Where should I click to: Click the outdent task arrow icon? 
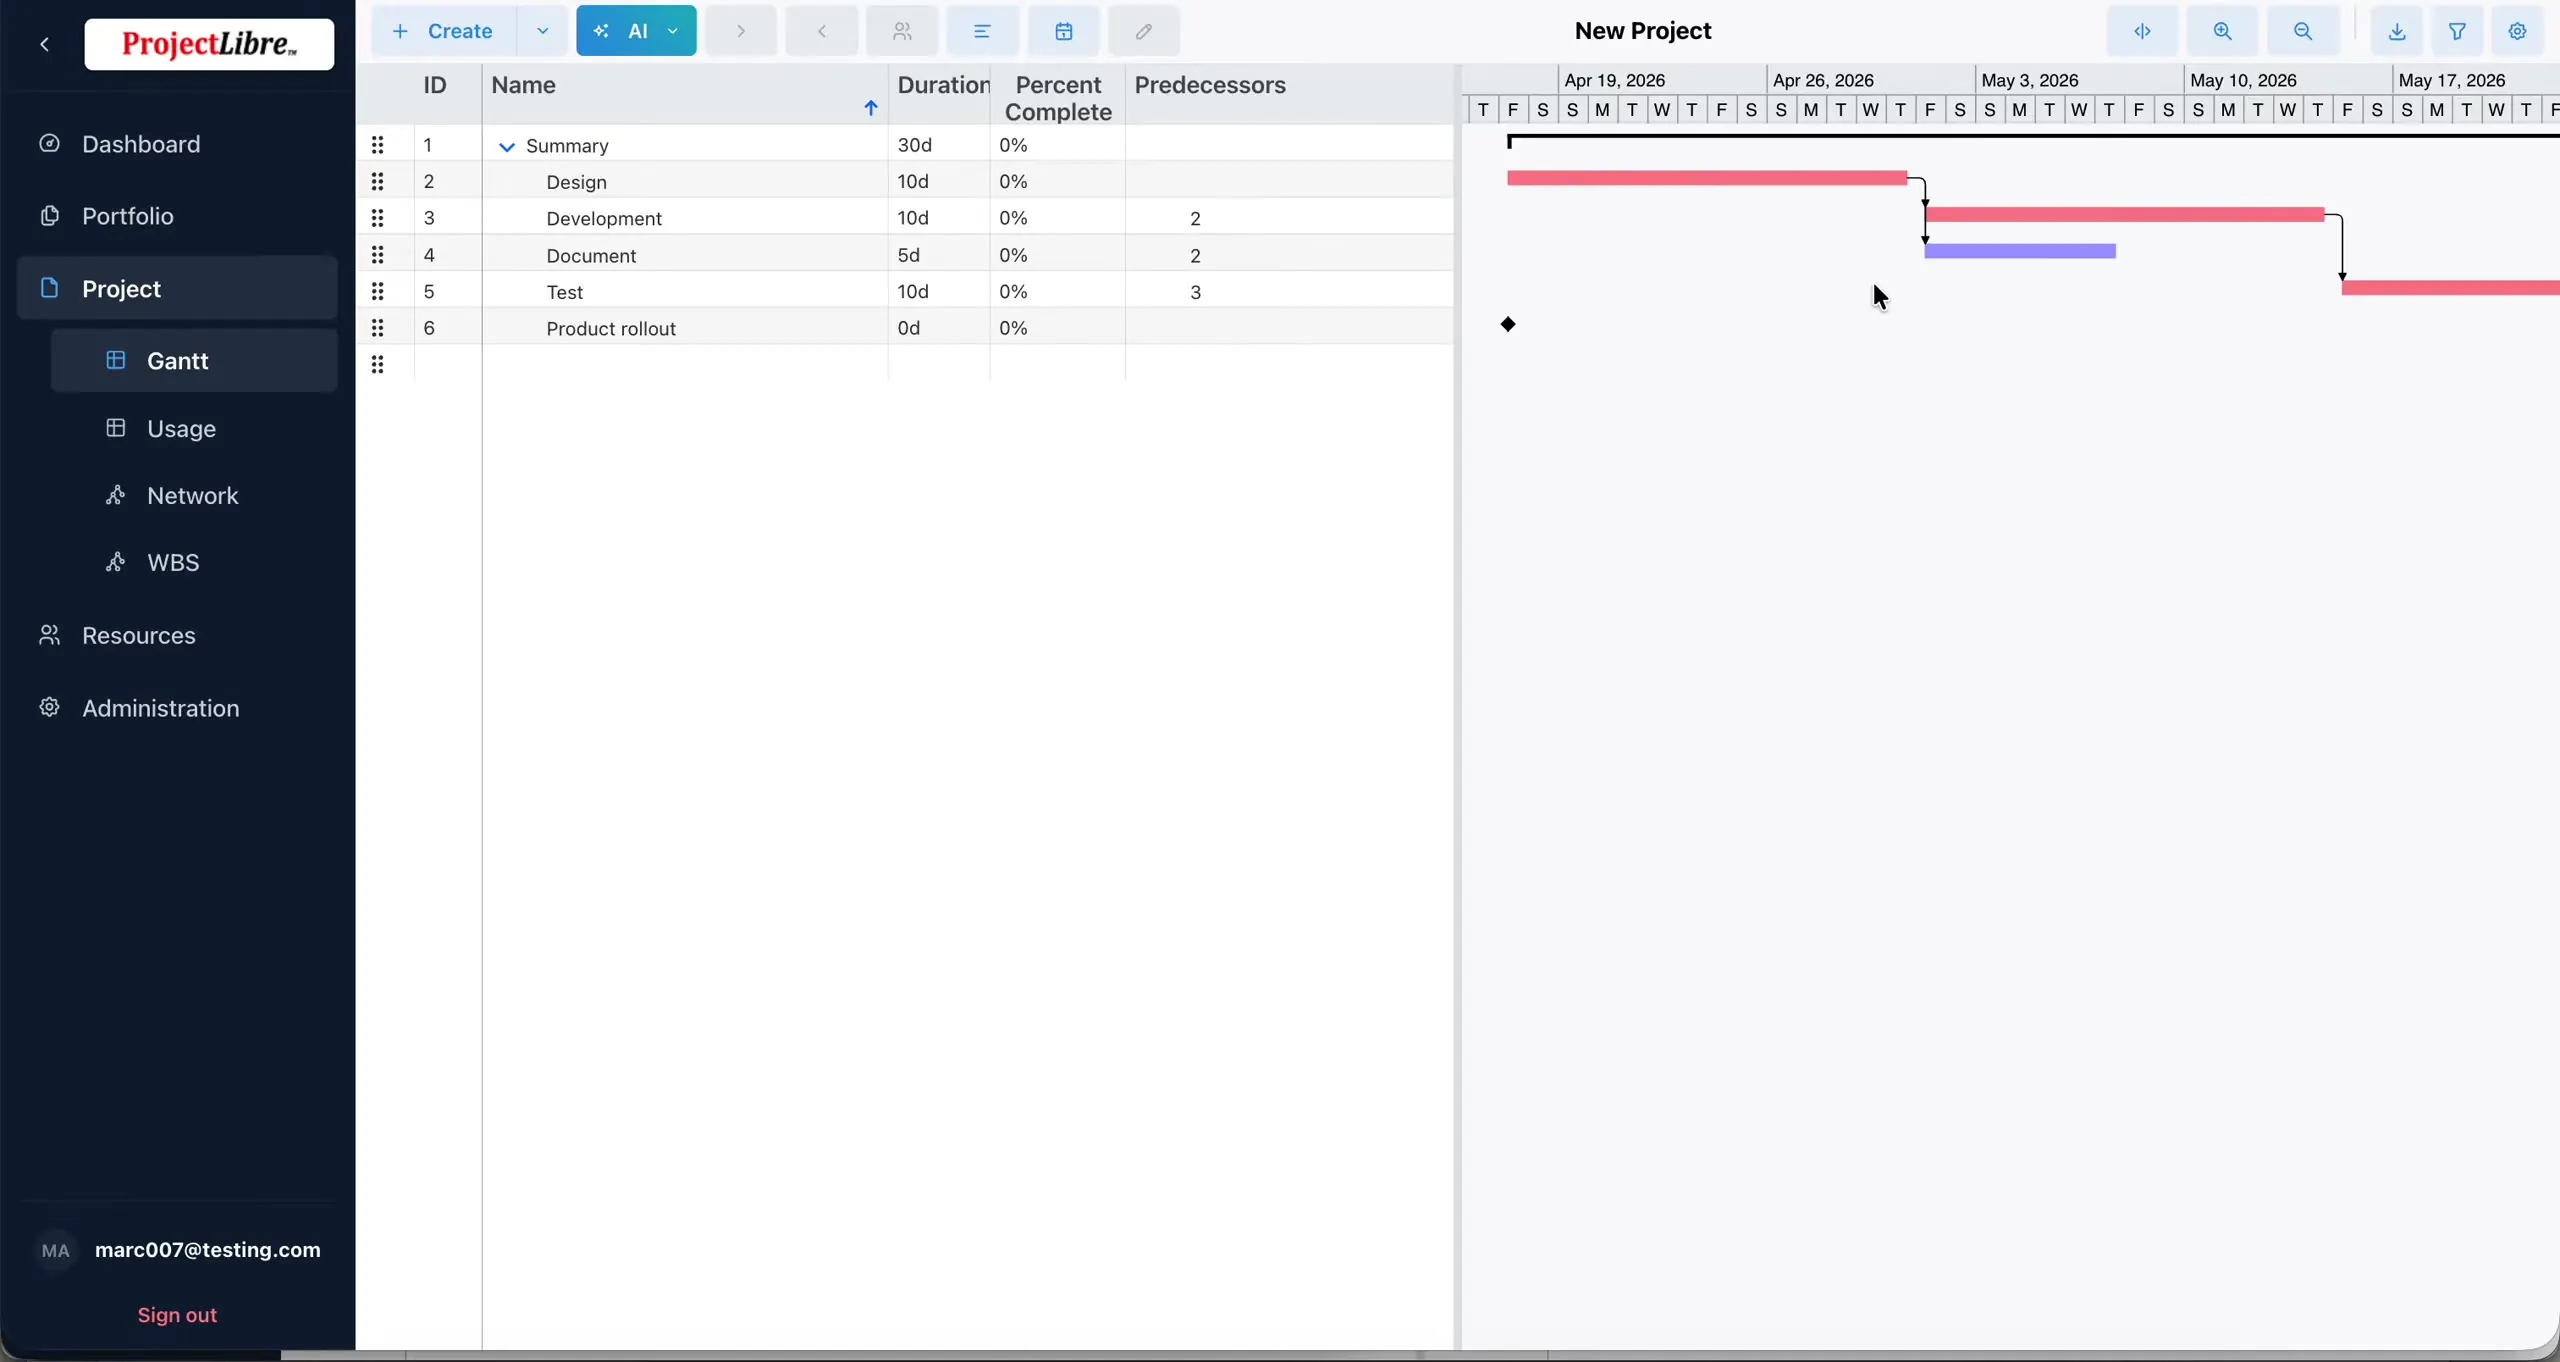(822, 31)
